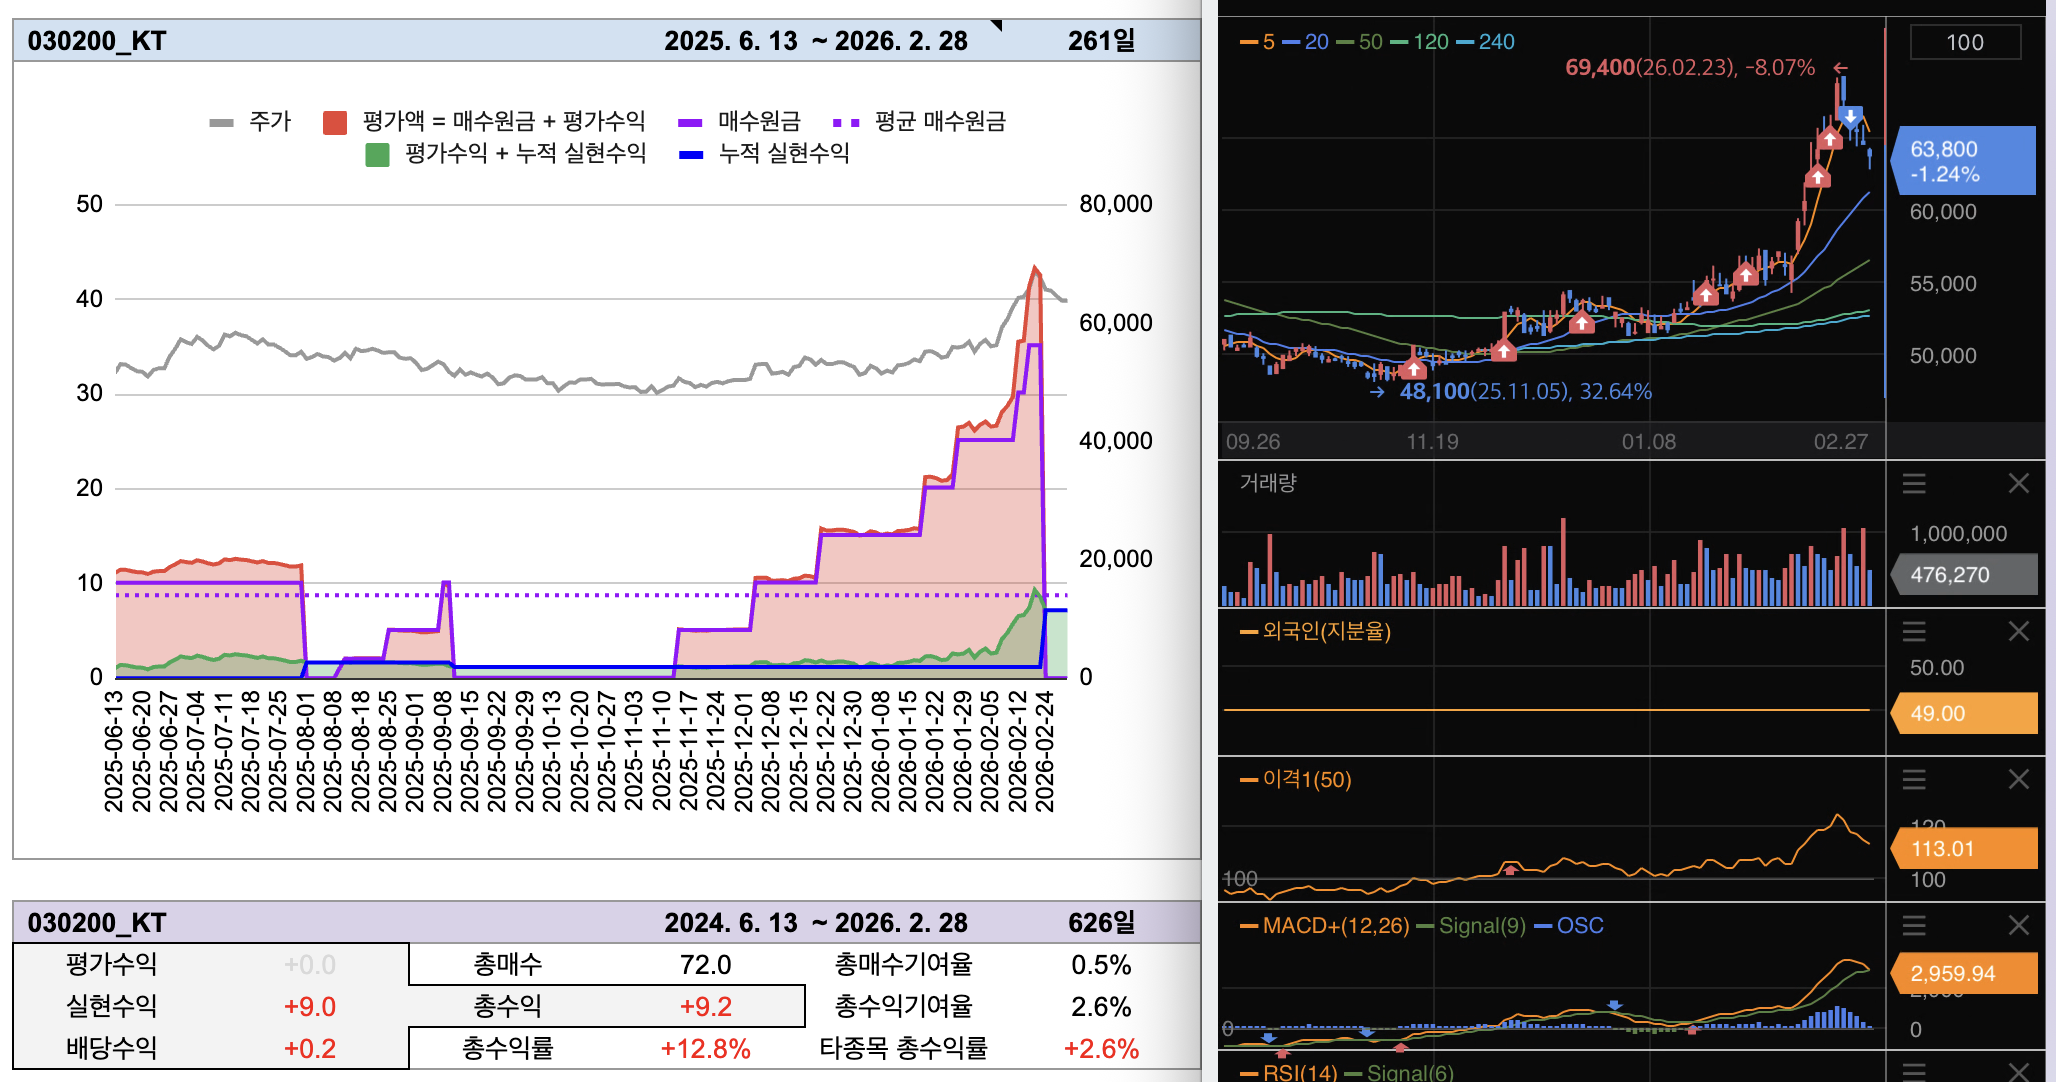Click the comment indicator triangle in the spreadsheet header
Viewport: 2056px width, 1082px height.
tap(996, 25)
